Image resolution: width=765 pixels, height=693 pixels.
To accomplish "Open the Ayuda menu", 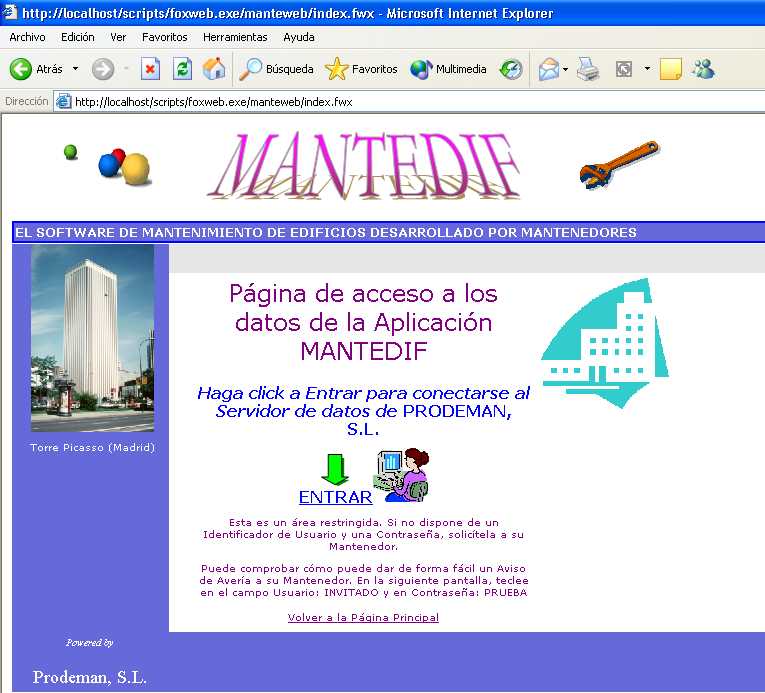I will [x=299, y=37].
